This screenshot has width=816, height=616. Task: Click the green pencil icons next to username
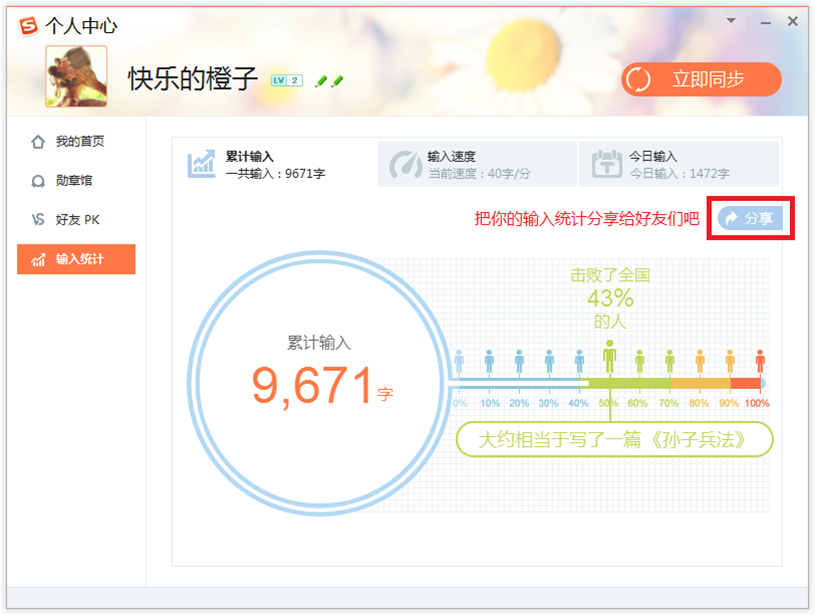[x=329, y=81]
